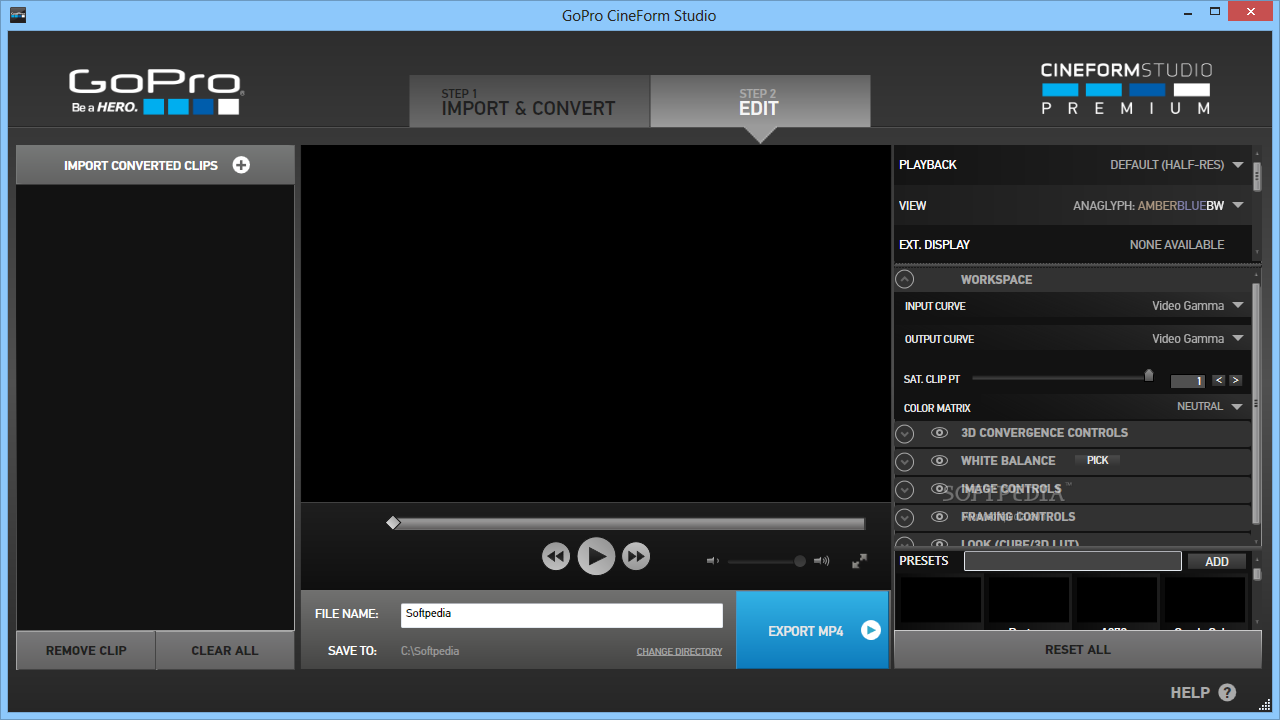The width and height of the screenshot is (1280, 720).
Task: Click the plus icon beside Import Converted Clips
Action: (241, 165)
